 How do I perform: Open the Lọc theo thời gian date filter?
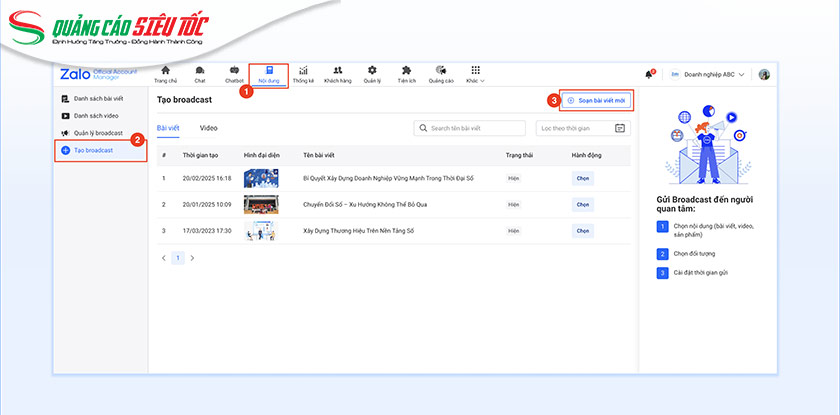point(583,128)
